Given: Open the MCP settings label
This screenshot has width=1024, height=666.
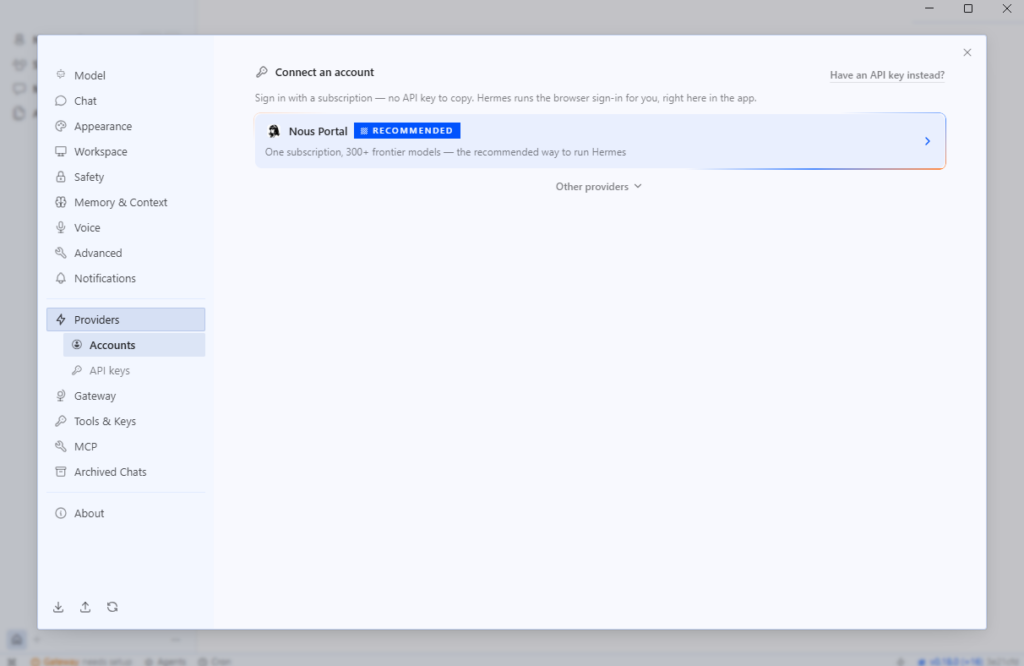Looking at the screenshot, I should (86, 447).
